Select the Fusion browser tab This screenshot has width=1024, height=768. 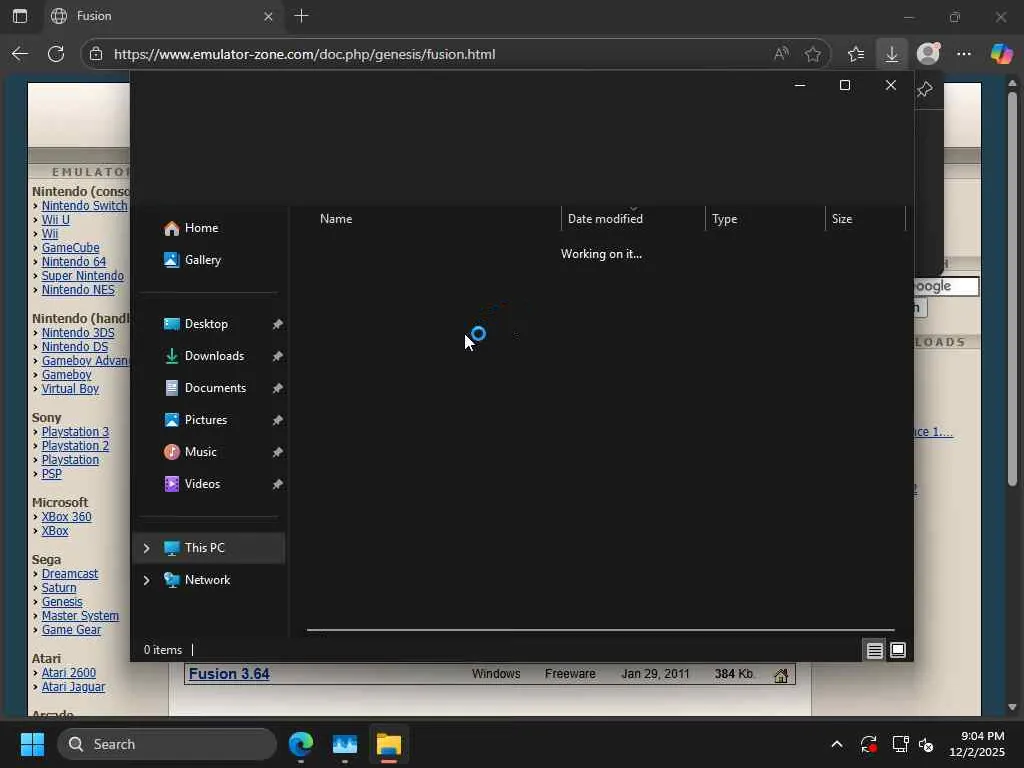pyautogui.click(x=162, y=16)
